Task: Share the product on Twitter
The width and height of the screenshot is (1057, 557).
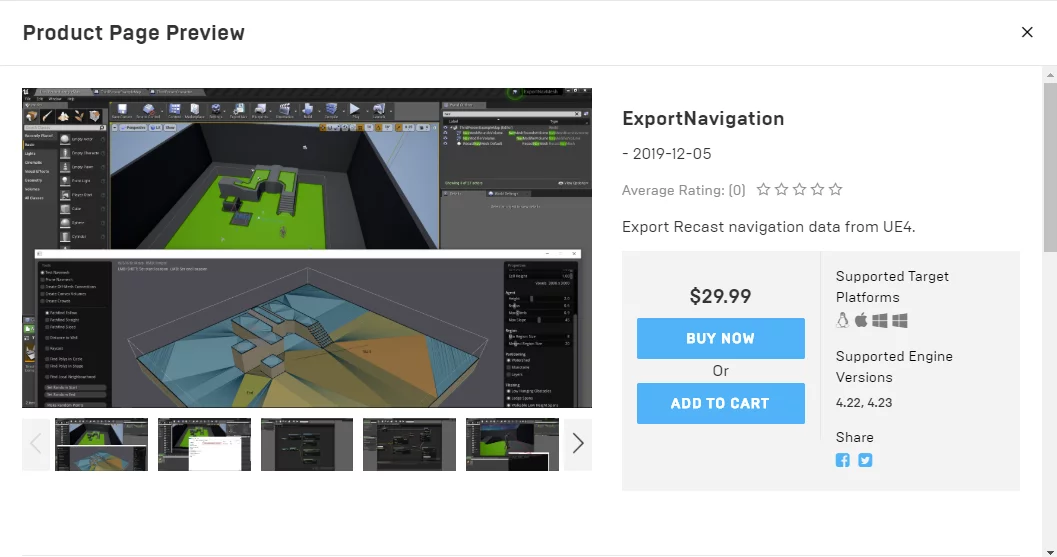Action: [865, 460]
